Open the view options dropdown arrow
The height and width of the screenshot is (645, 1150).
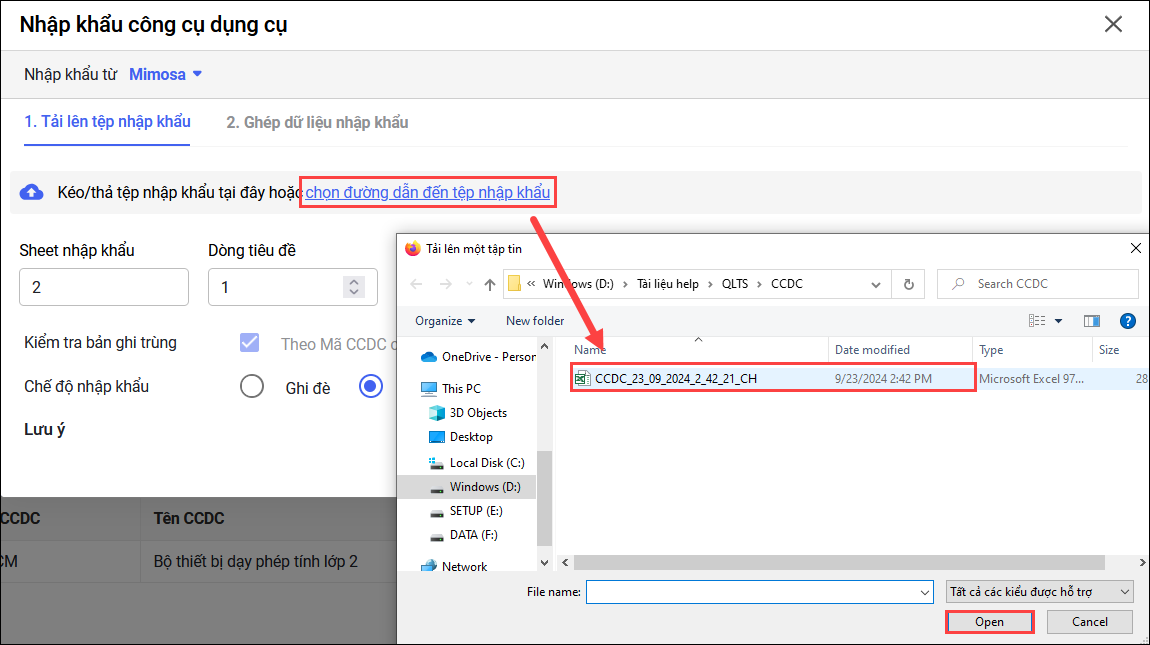click(x=1058, y=321)
